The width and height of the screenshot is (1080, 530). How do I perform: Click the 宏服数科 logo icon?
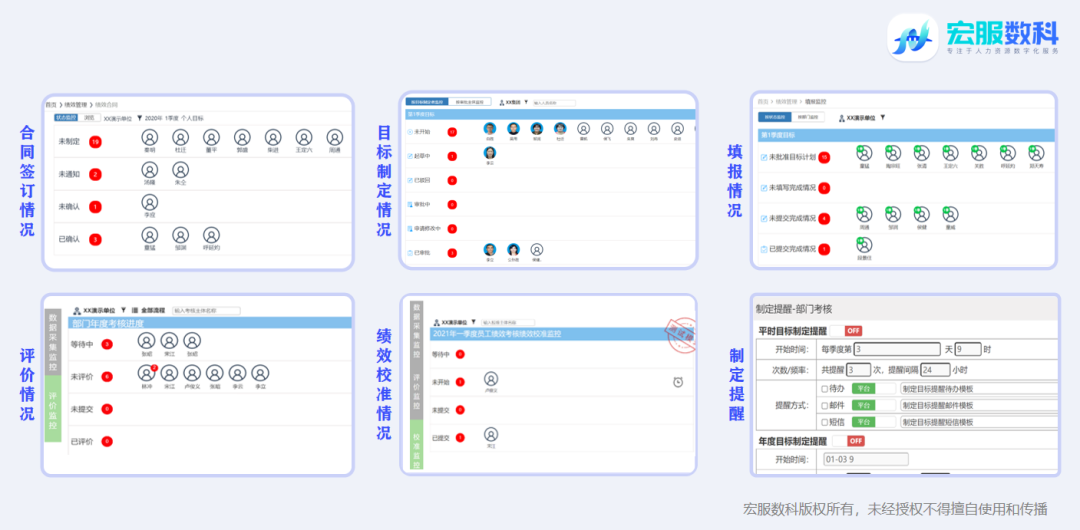tap(913, 38)
